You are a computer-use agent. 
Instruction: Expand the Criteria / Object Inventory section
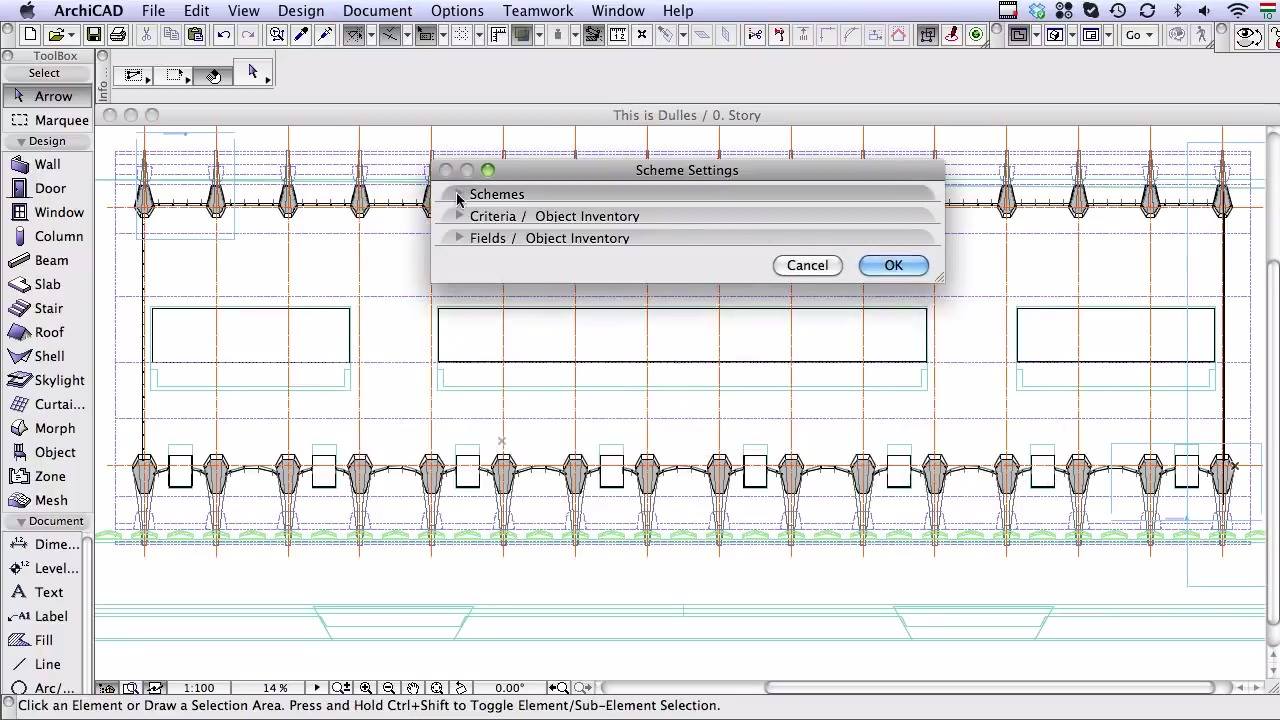459,216
